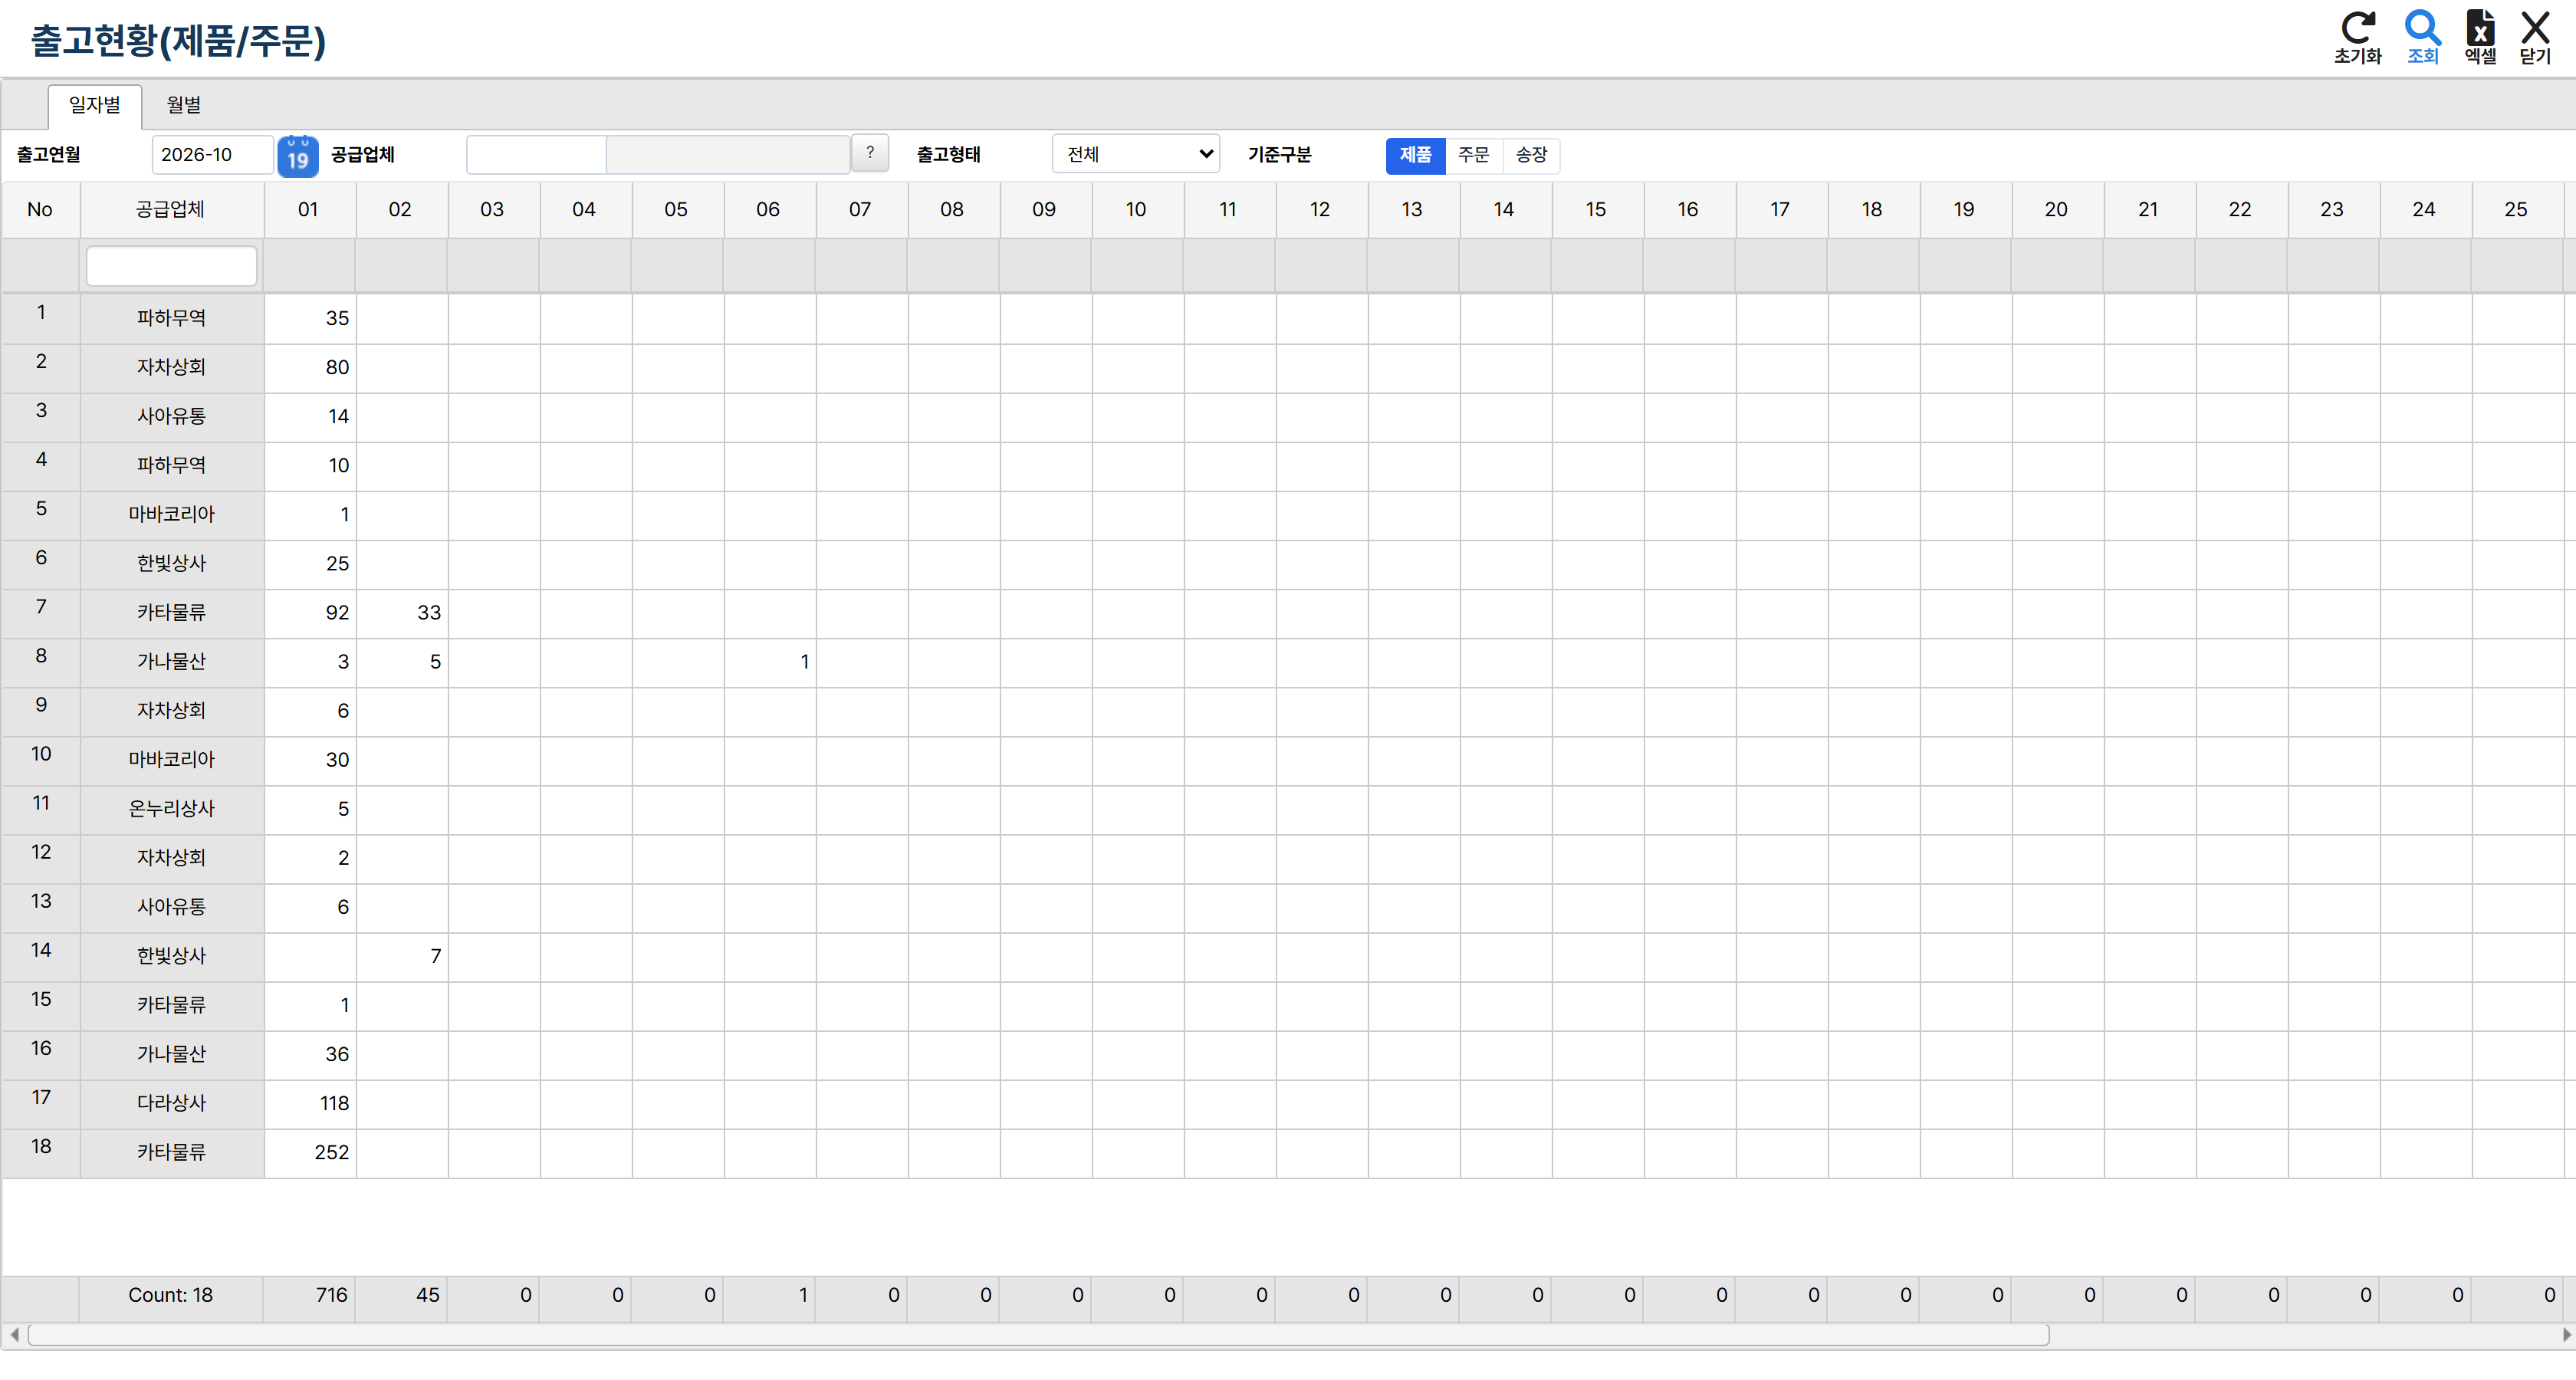Click the value 80 in row 2

(x=337, y=368)
